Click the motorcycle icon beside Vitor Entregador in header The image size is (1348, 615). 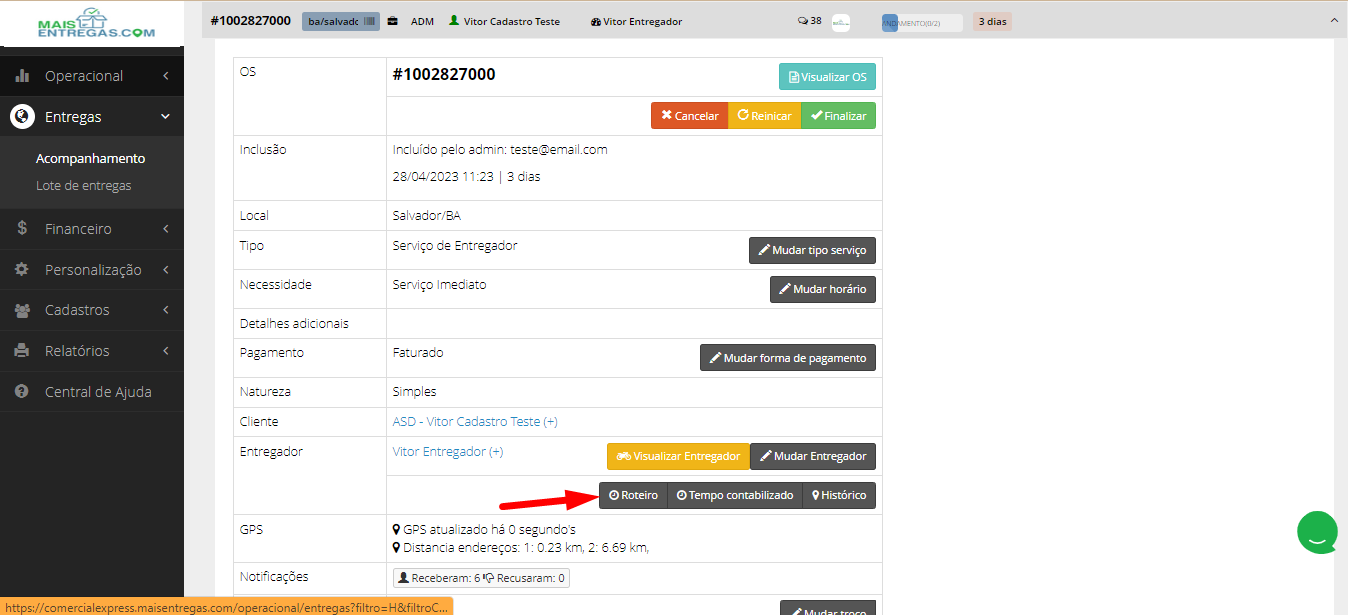click(596, 21)
